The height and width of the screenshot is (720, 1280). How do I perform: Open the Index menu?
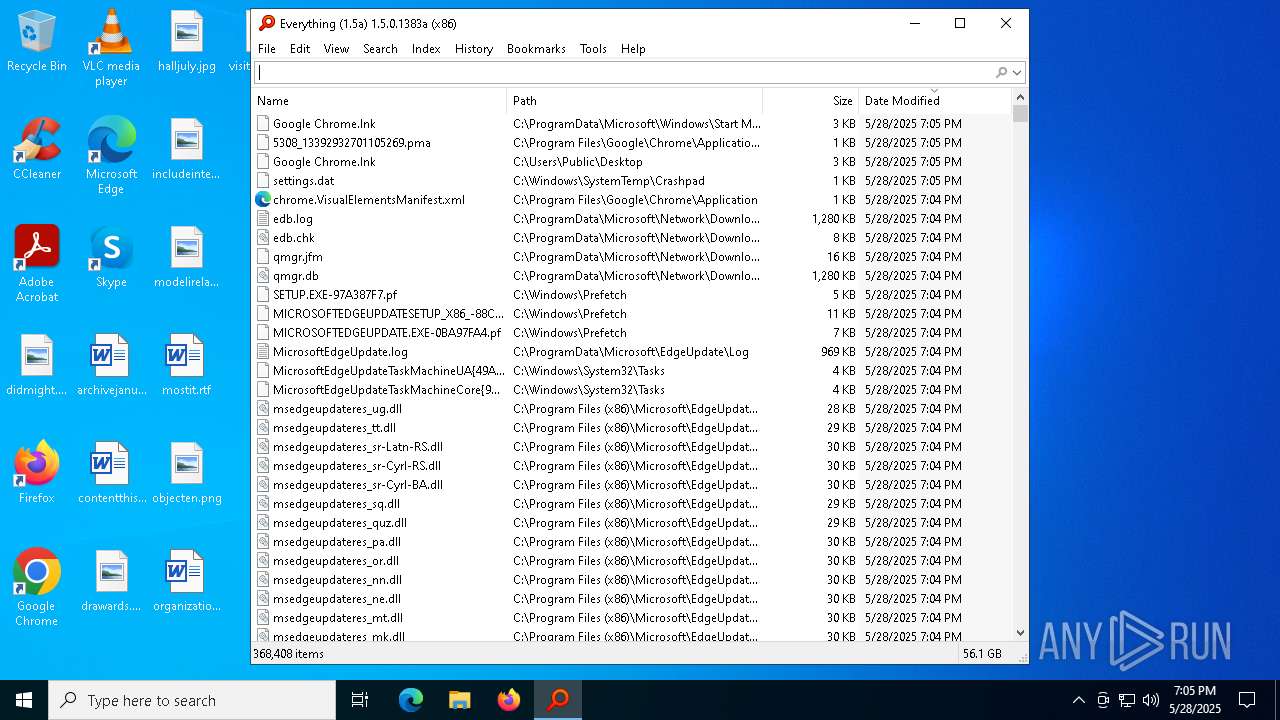[426, 48]
